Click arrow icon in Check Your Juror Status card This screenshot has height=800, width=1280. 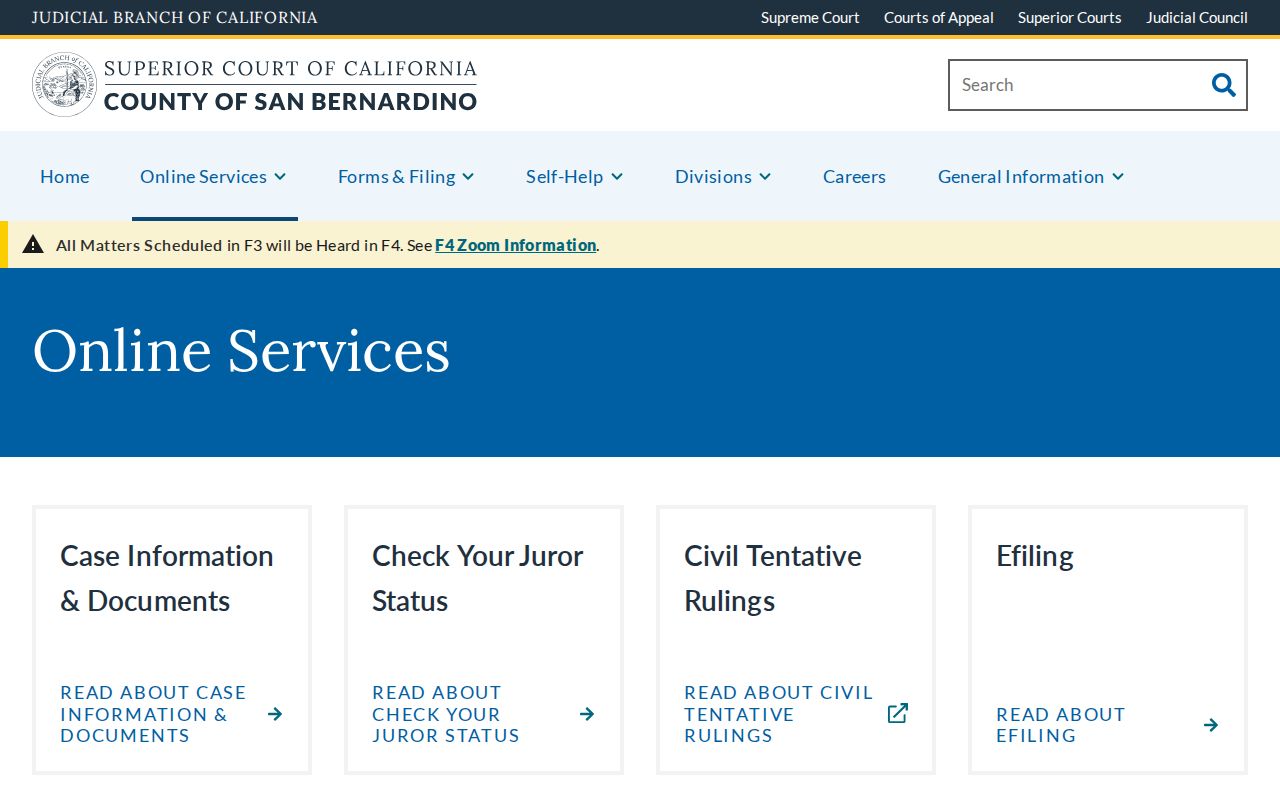coord(587,714)
